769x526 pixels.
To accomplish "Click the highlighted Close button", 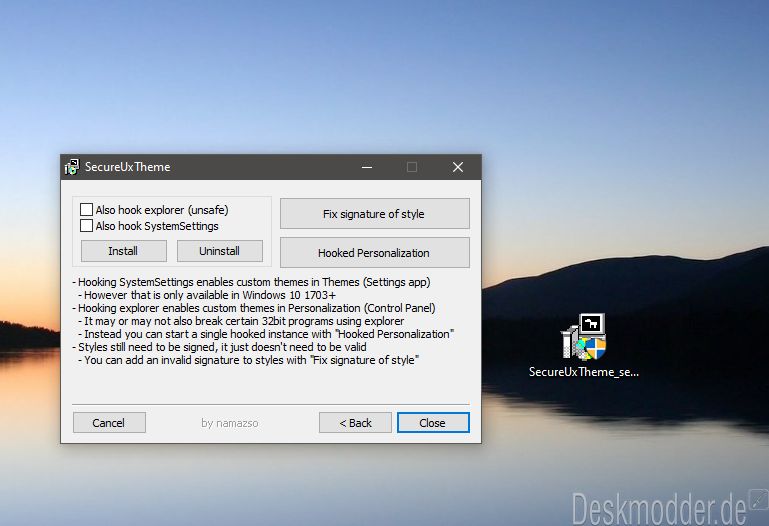I will pyautogui.click(x=433, y=423).
